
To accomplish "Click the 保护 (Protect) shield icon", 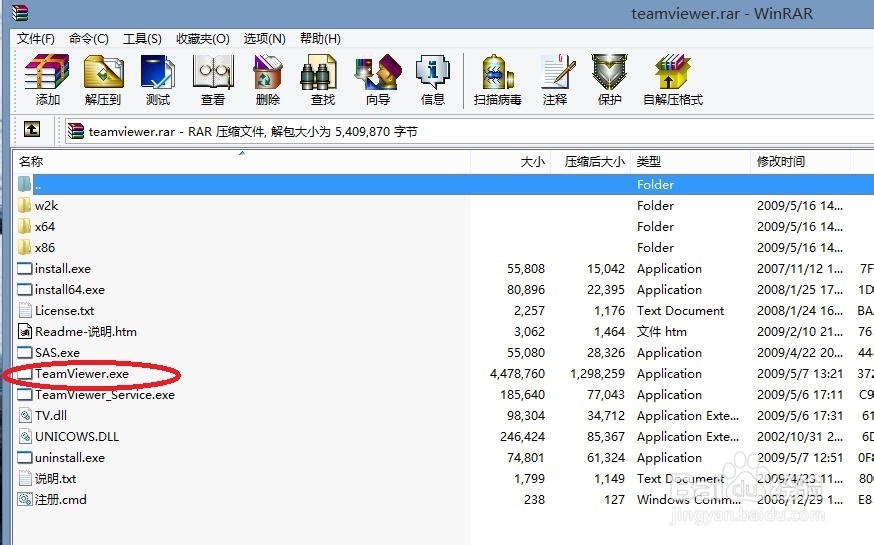I will click(609, 71).
